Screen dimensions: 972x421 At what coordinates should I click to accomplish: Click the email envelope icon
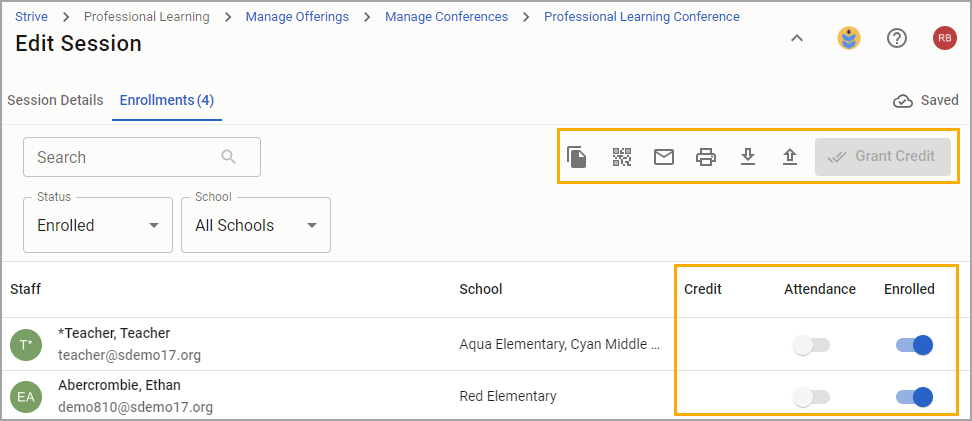point(664,157)
